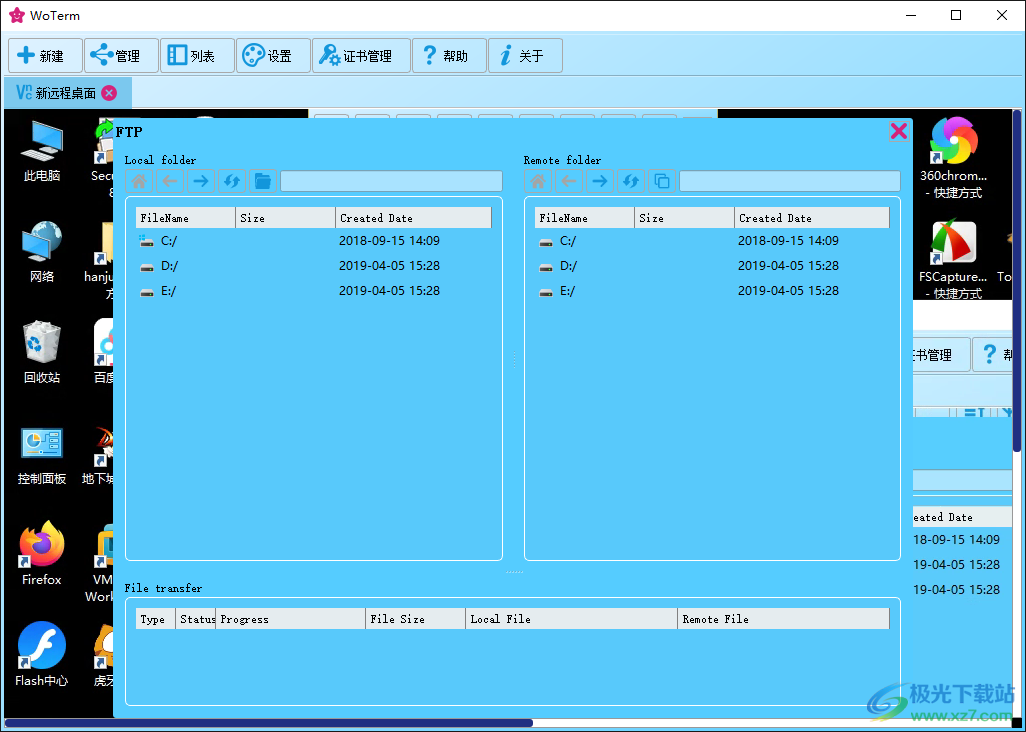Open 设置 settings from the toolbar
The width and height of the screenshot is (1026, 732).
coord(273,56)
